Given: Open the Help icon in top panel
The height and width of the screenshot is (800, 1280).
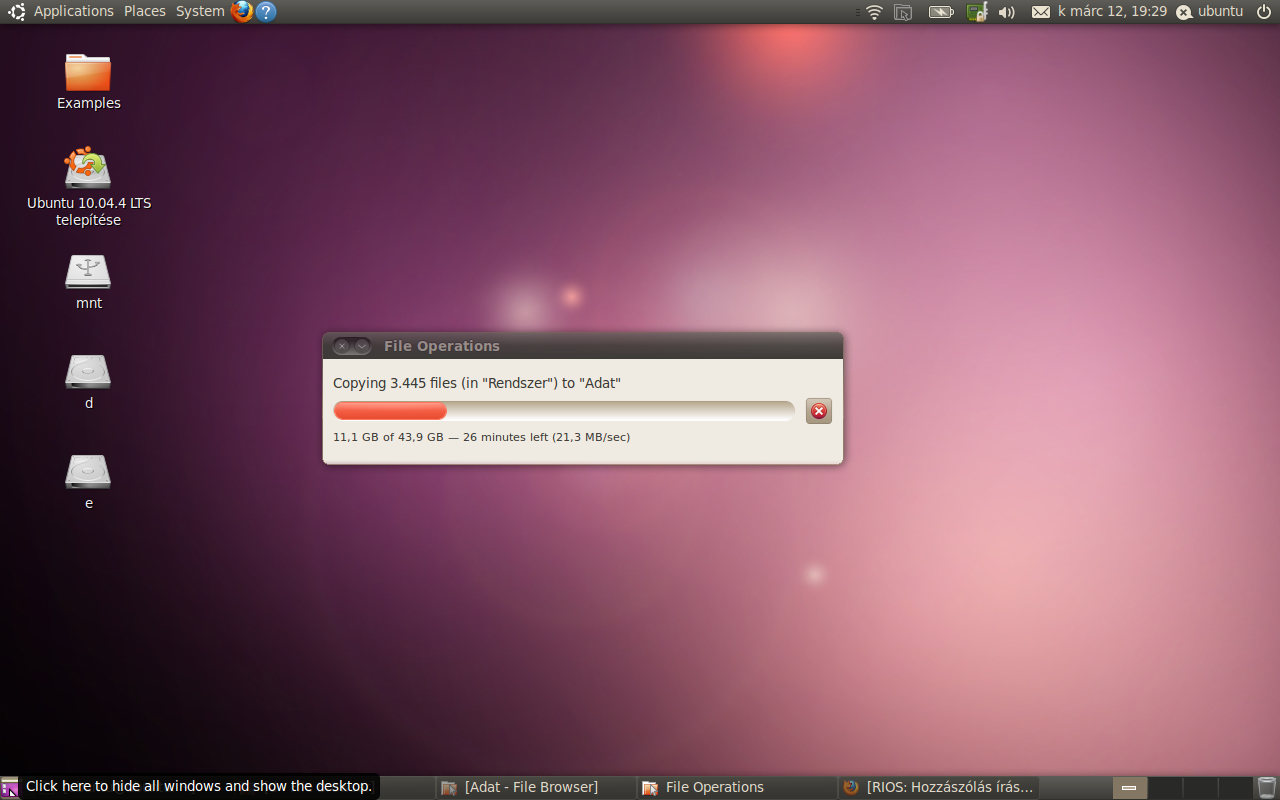Looking at the screenshot, I should tap(265, 12).
